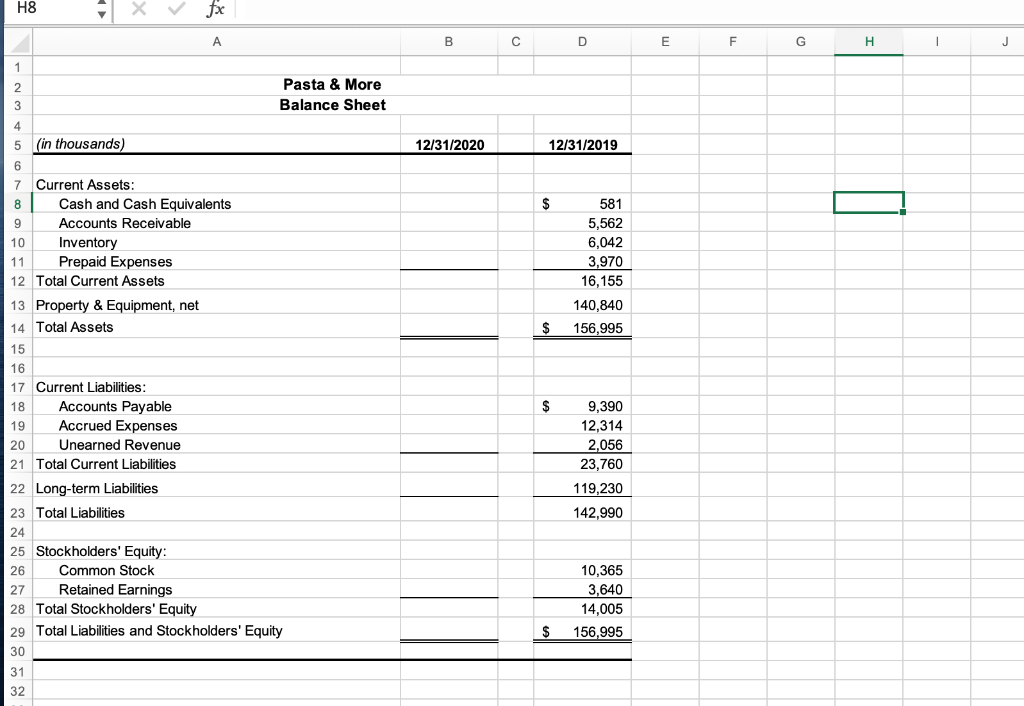Select column H header

pos(869,42)
